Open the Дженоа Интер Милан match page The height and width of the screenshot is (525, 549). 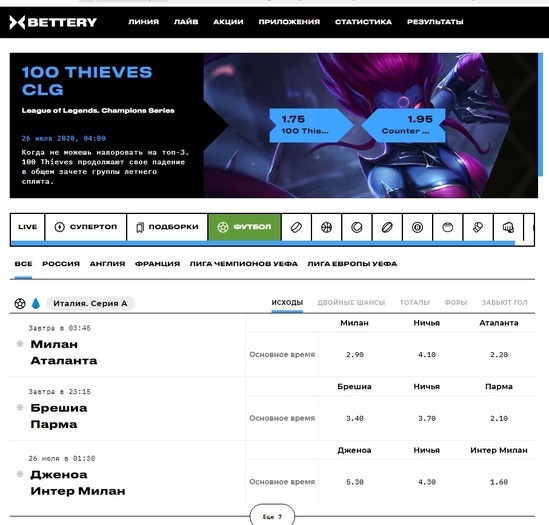coord(78,483)
